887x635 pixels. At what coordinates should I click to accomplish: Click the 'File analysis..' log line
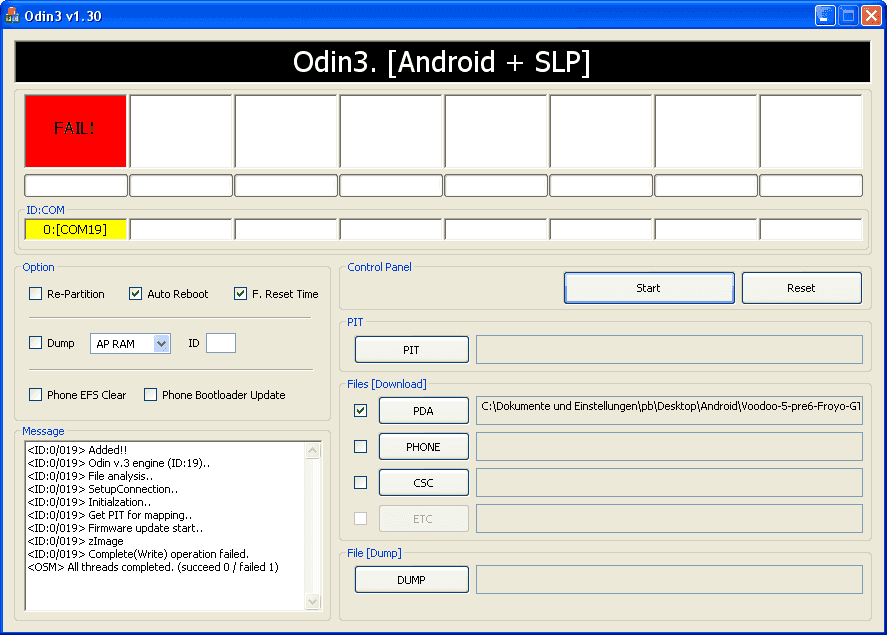90,476
